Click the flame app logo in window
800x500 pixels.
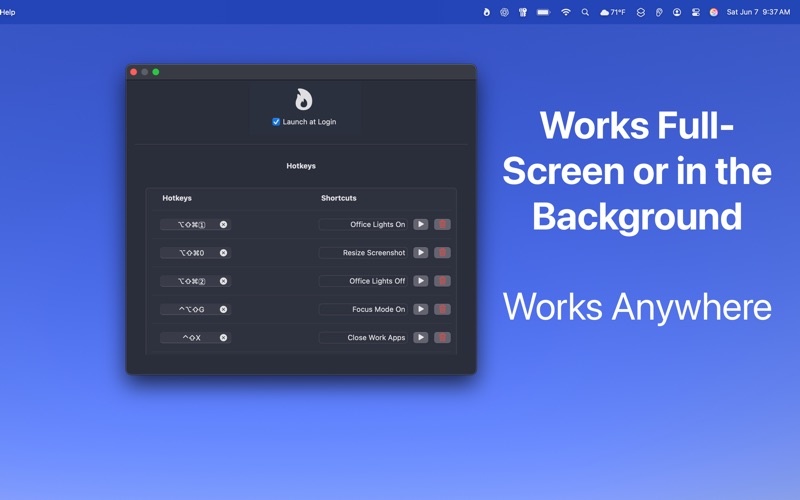pos(304,99)
